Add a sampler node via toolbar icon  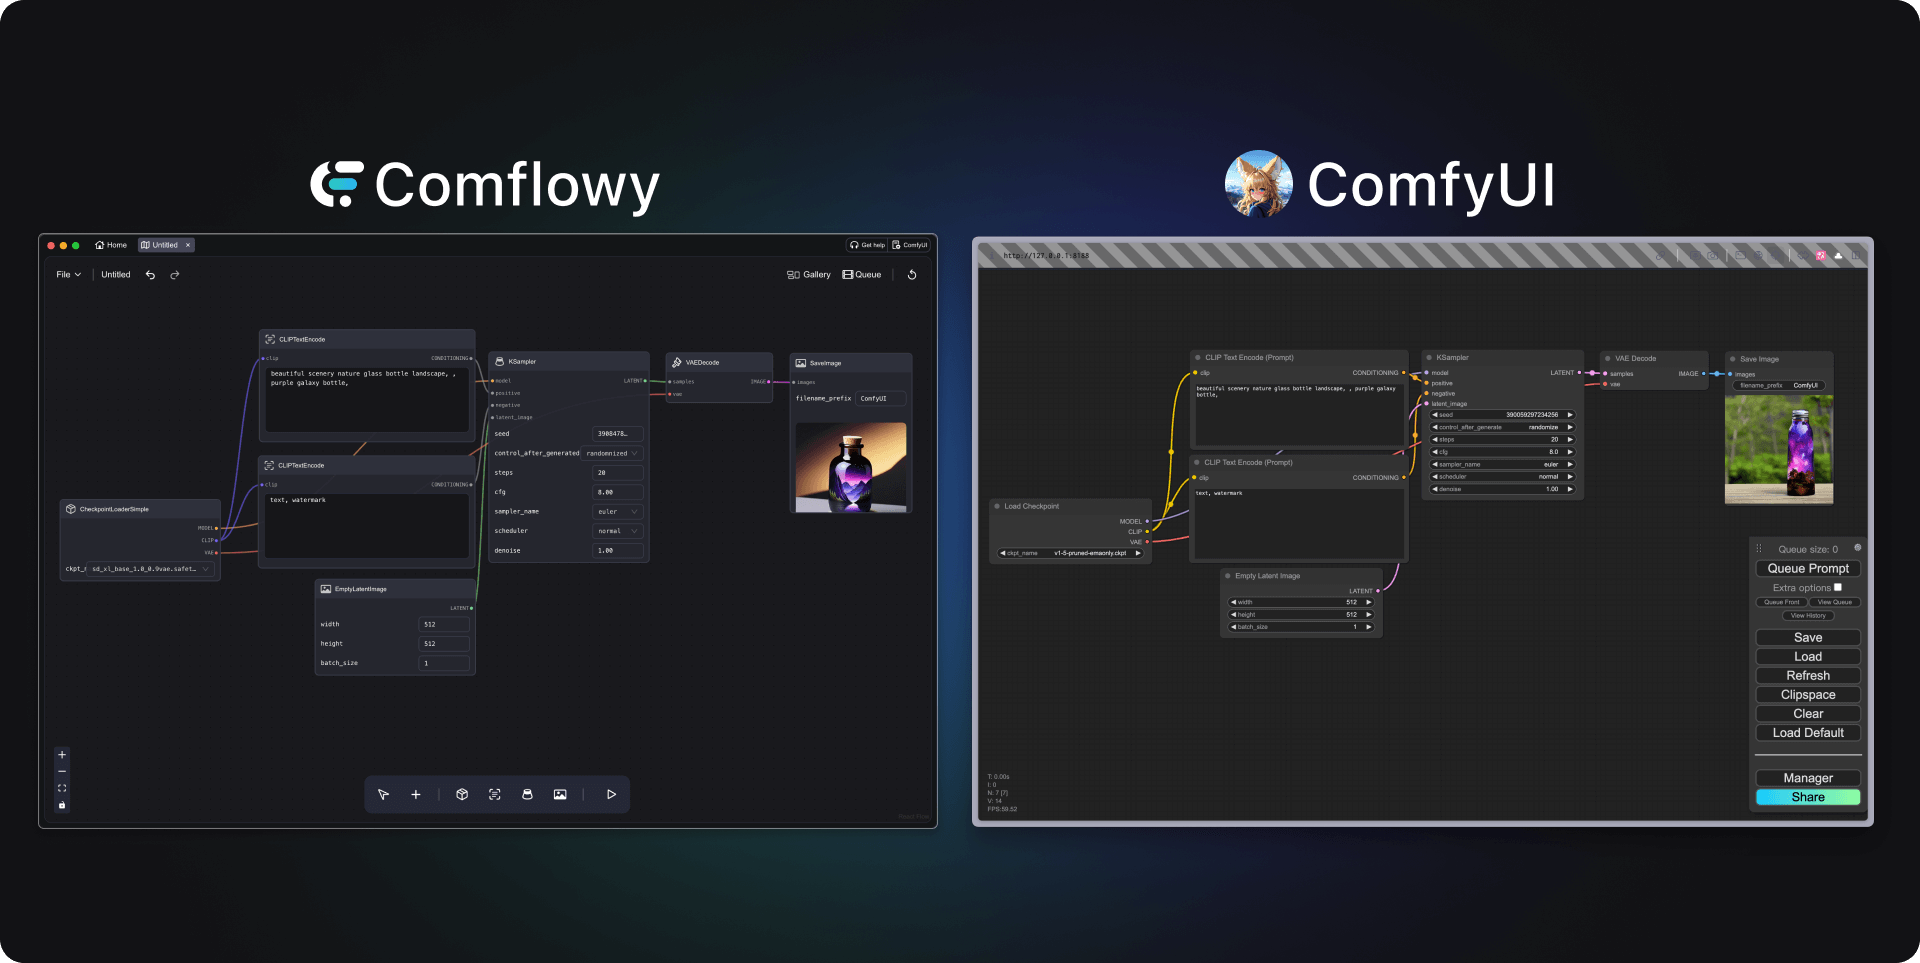tap(527, 795)
